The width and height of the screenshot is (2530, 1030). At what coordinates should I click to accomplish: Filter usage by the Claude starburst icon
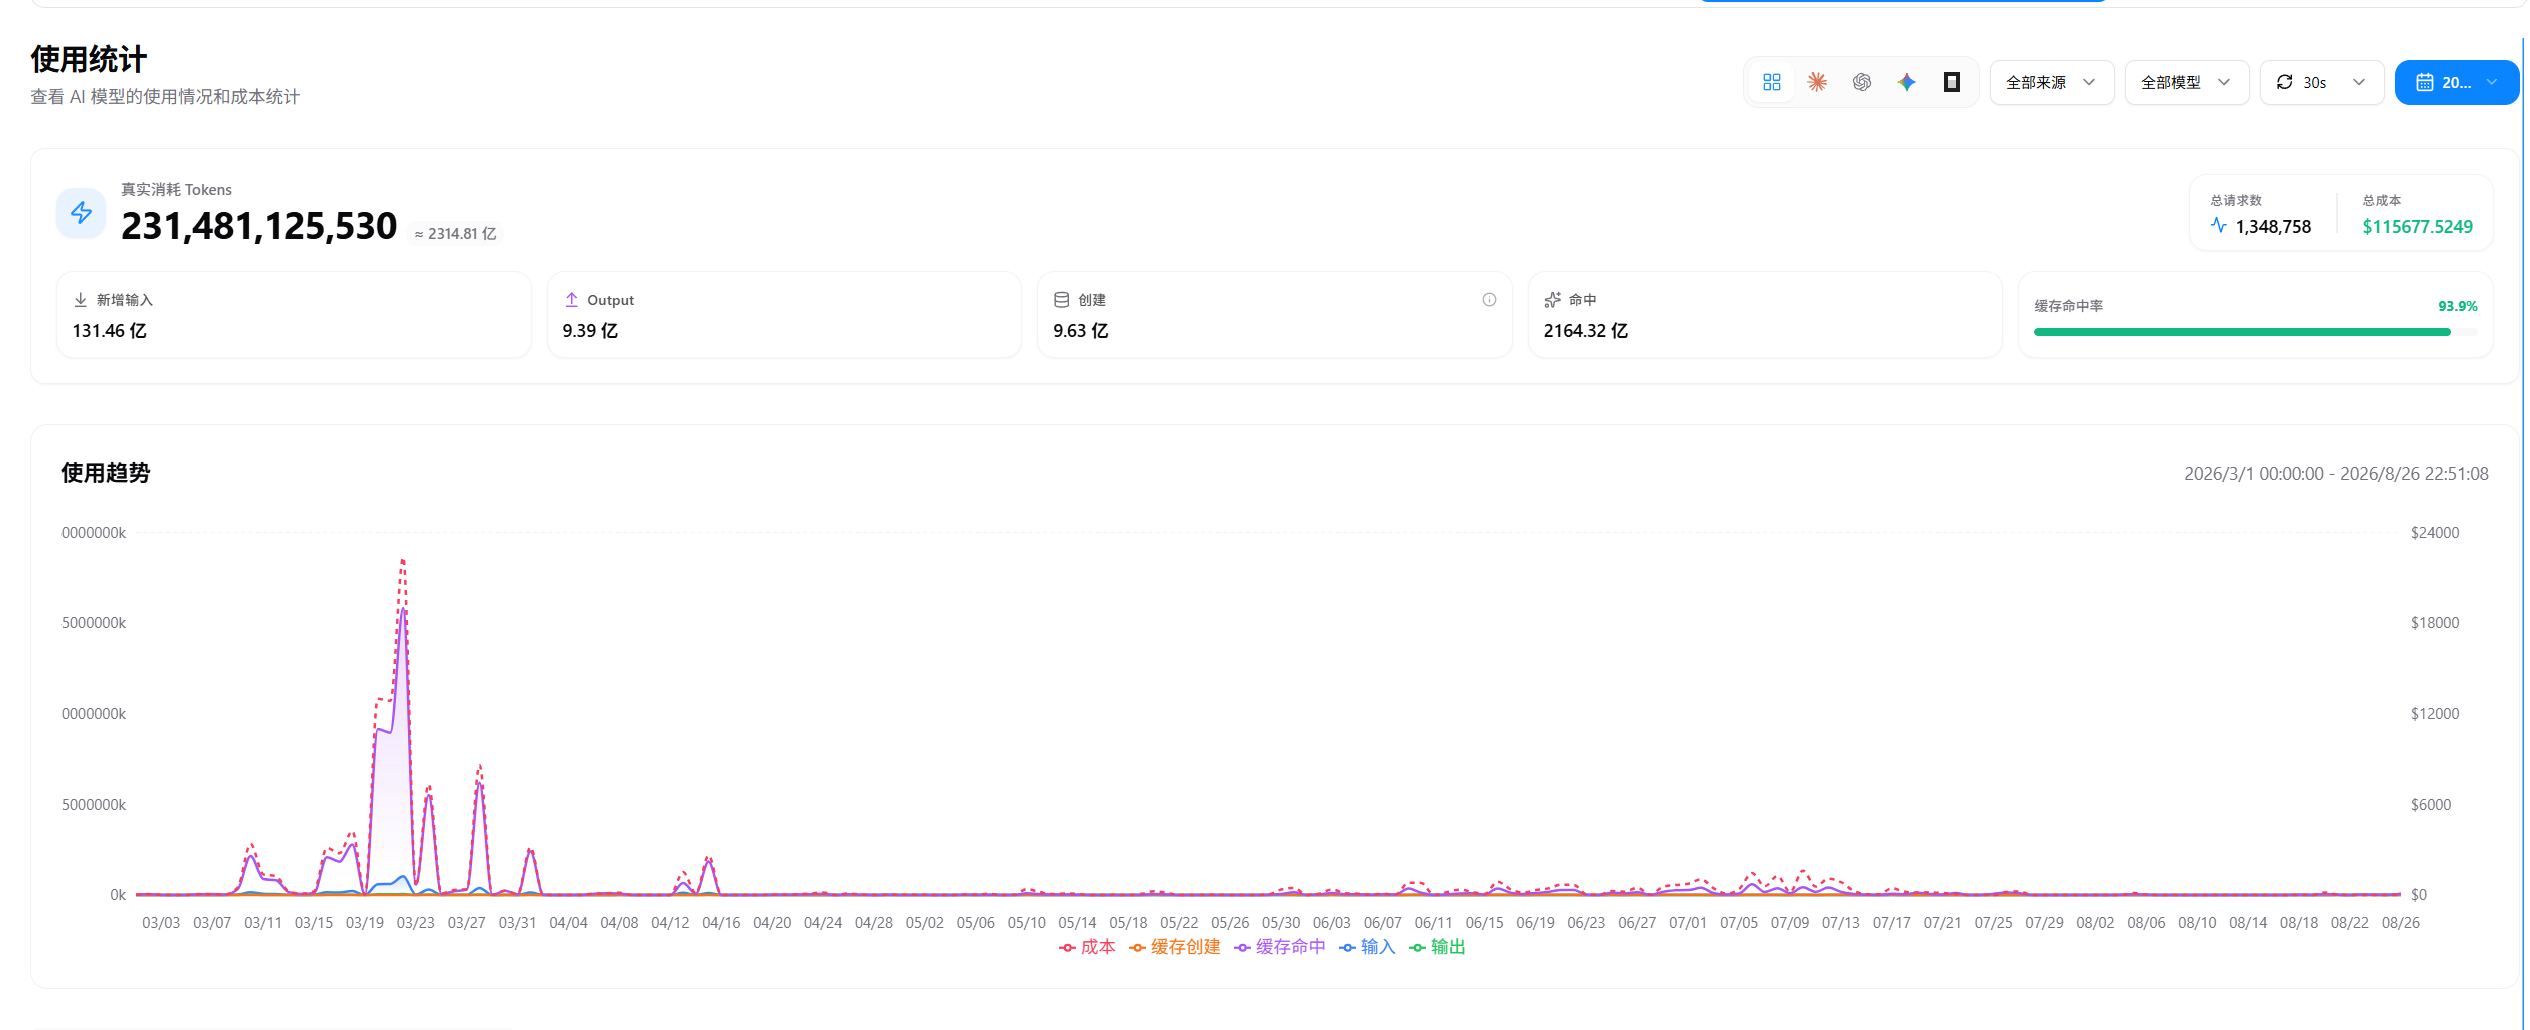point(1817,82)
